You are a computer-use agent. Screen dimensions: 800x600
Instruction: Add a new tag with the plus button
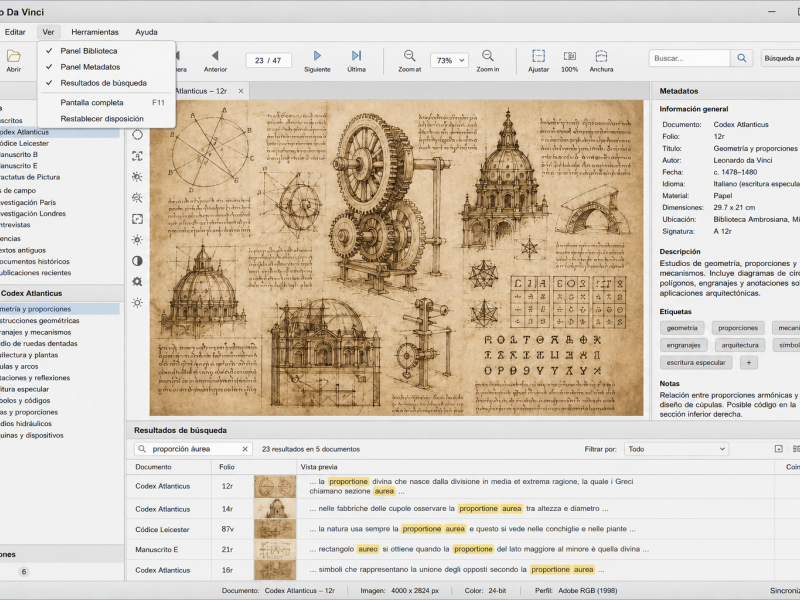point(749,362)
